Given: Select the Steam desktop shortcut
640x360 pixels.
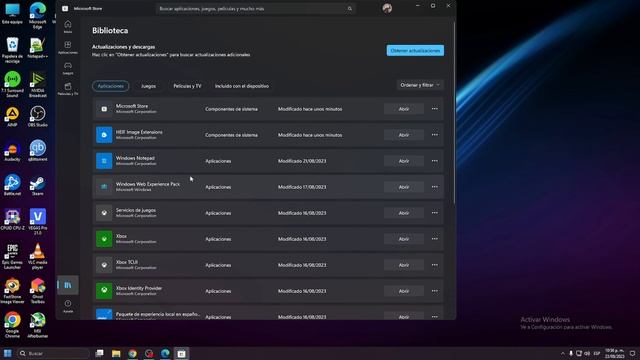Looking at the screenshot, I should (x=38, y=186).
